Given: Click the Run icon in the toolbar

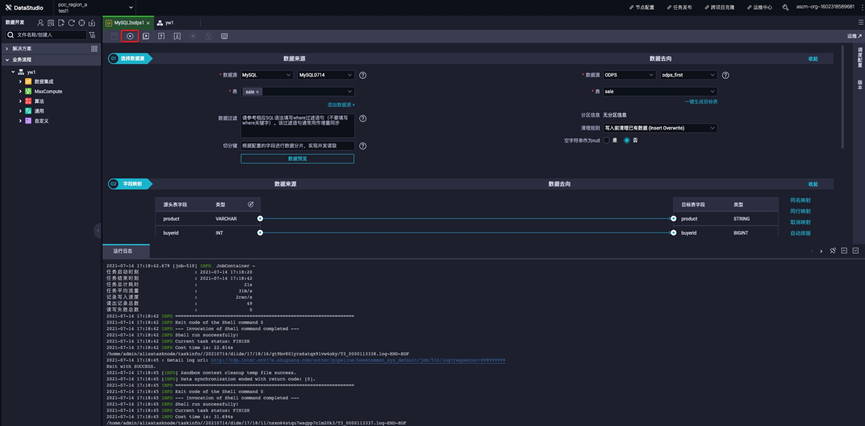Looking at the screenshot, I should [x=129, y=36].
